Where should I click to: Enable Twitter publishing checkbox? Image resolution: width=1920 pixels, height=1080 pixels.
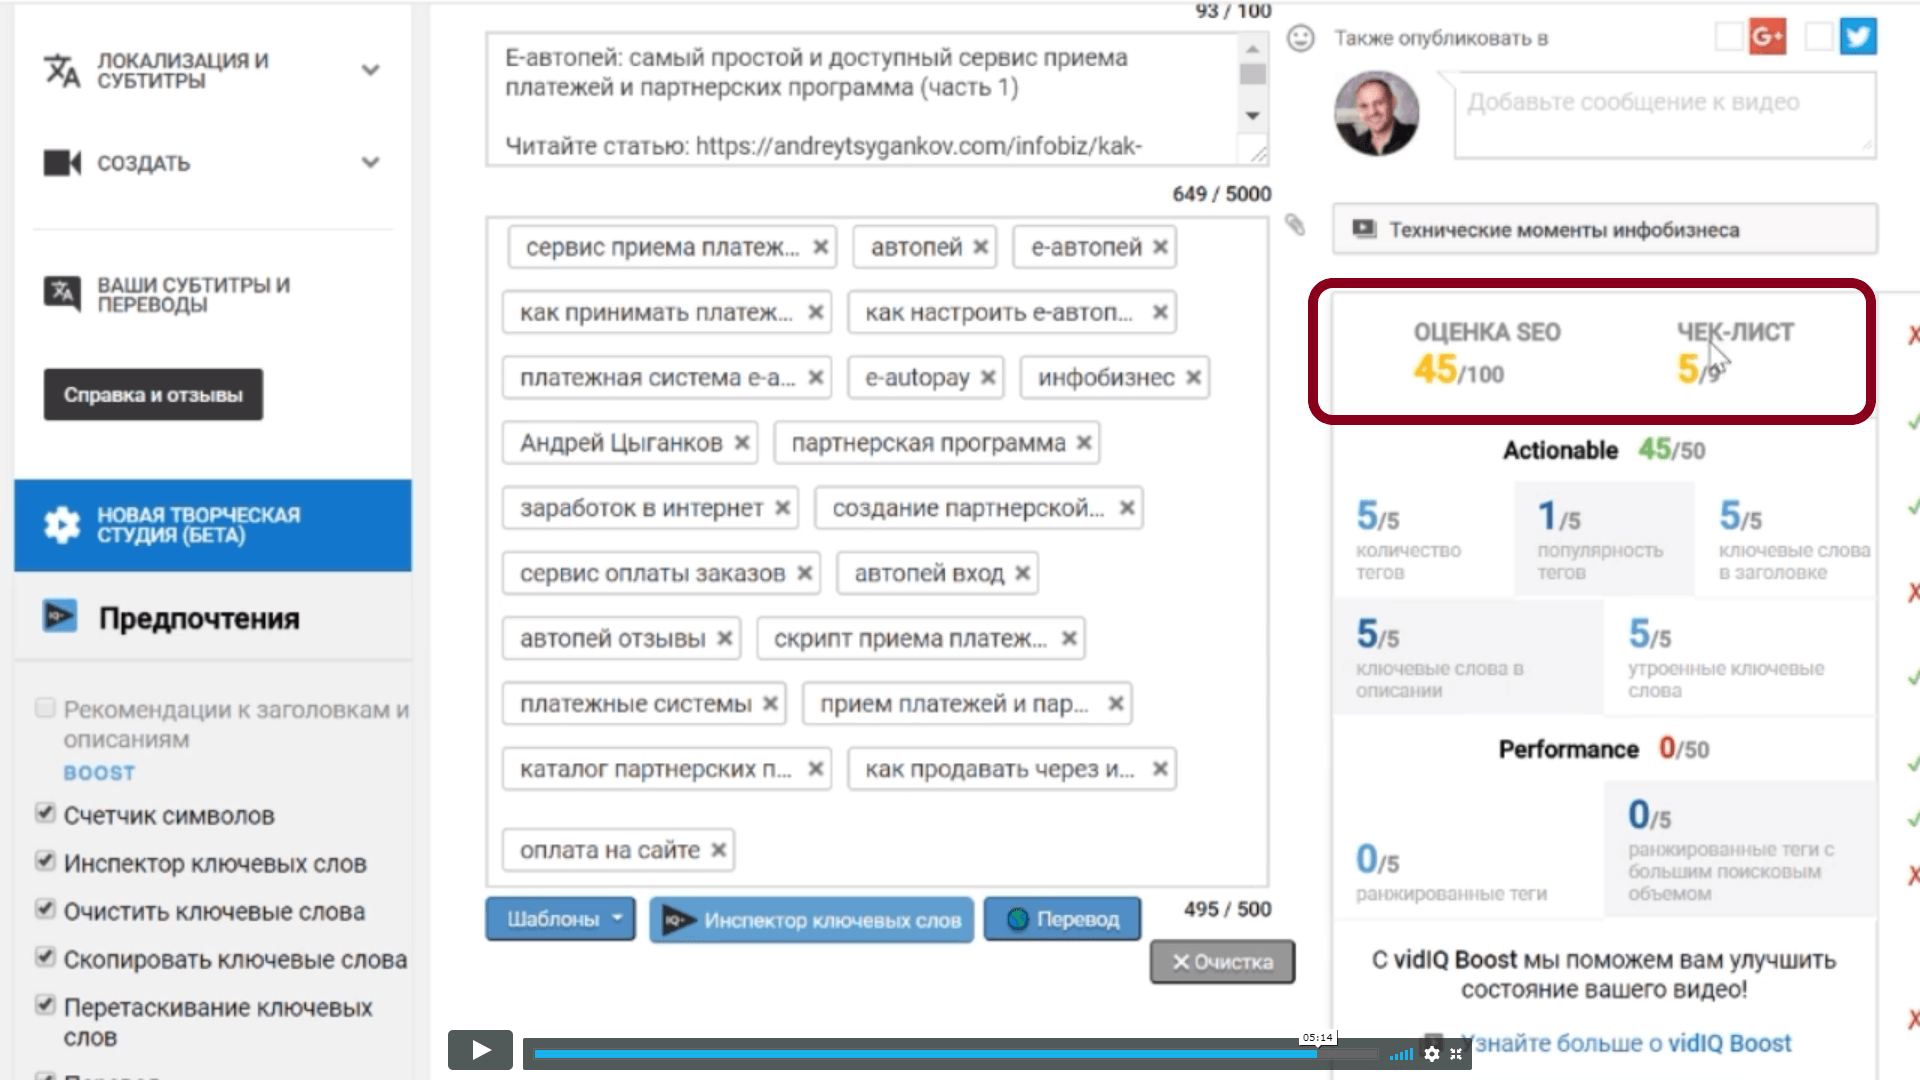click(x=1819, y=37)
